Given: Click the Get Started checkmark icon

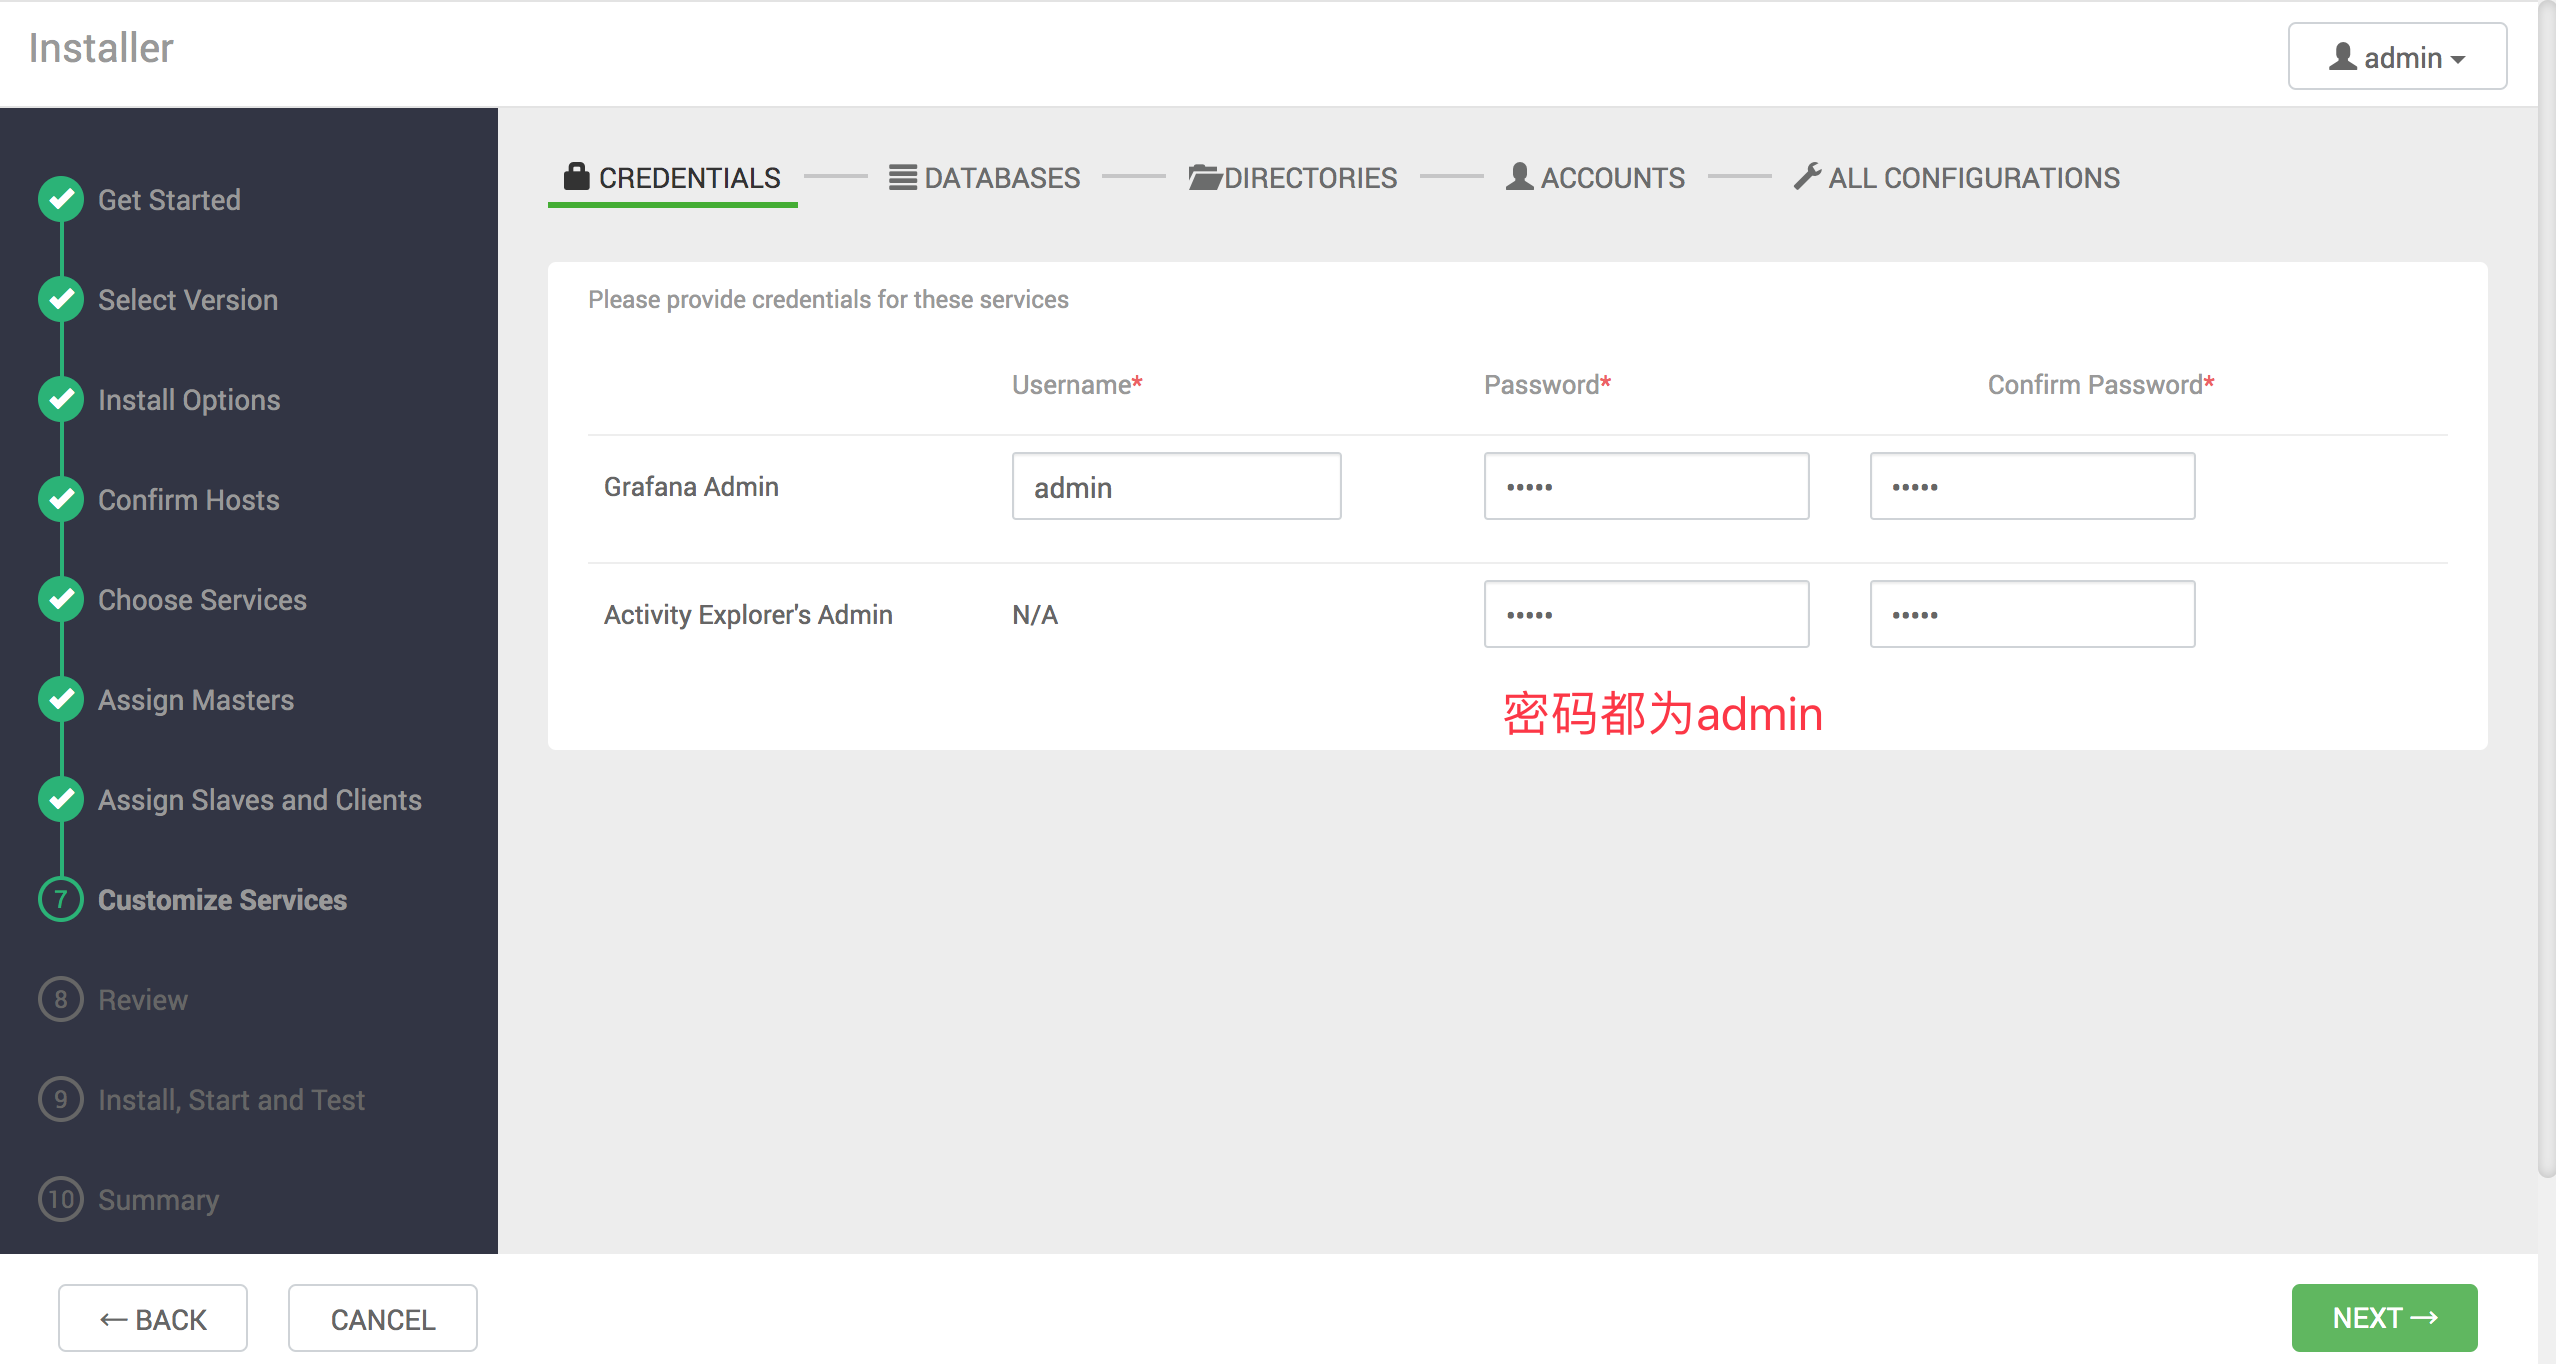Looking at the screenshot, I should [x=61, y=199].
